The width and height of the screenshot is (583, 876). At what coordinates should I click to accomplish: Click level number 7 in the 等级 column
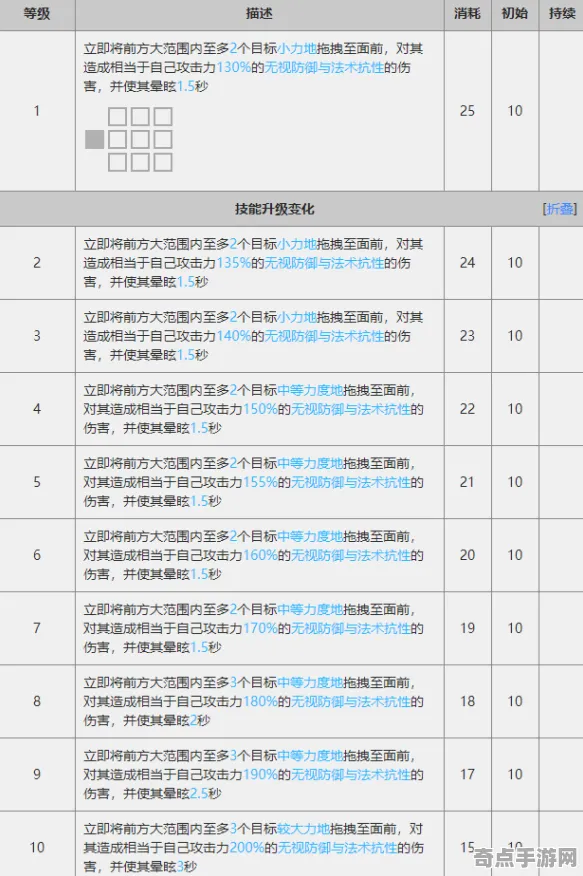pos(37,629)
